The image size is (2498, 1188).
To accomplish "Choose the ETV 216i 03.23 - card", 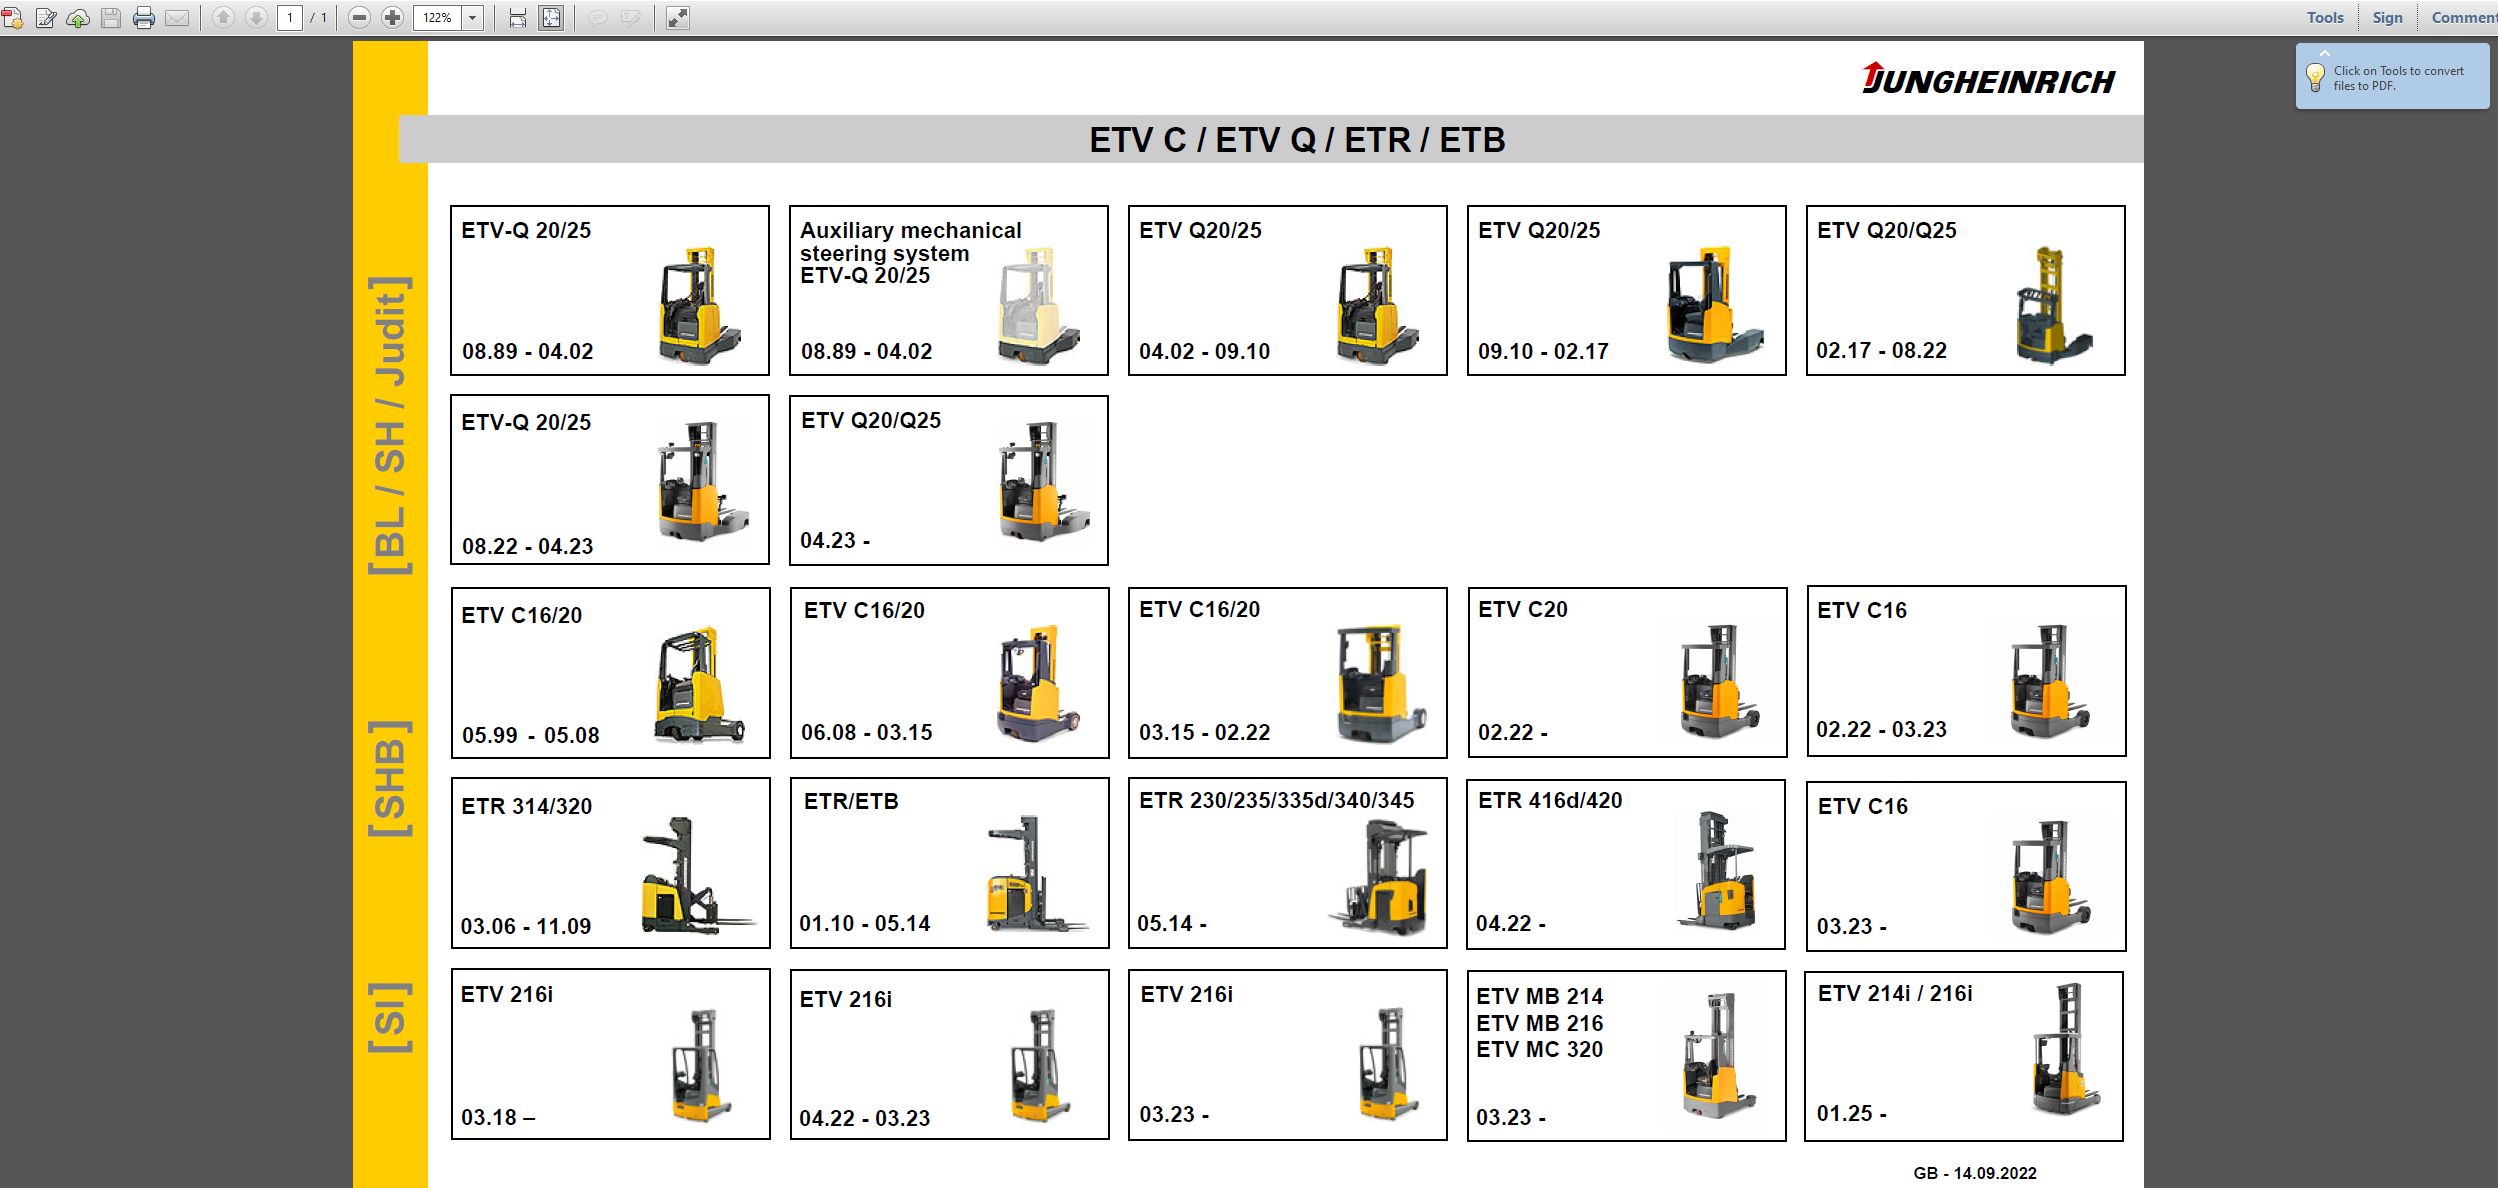I will (1288, 1055).
